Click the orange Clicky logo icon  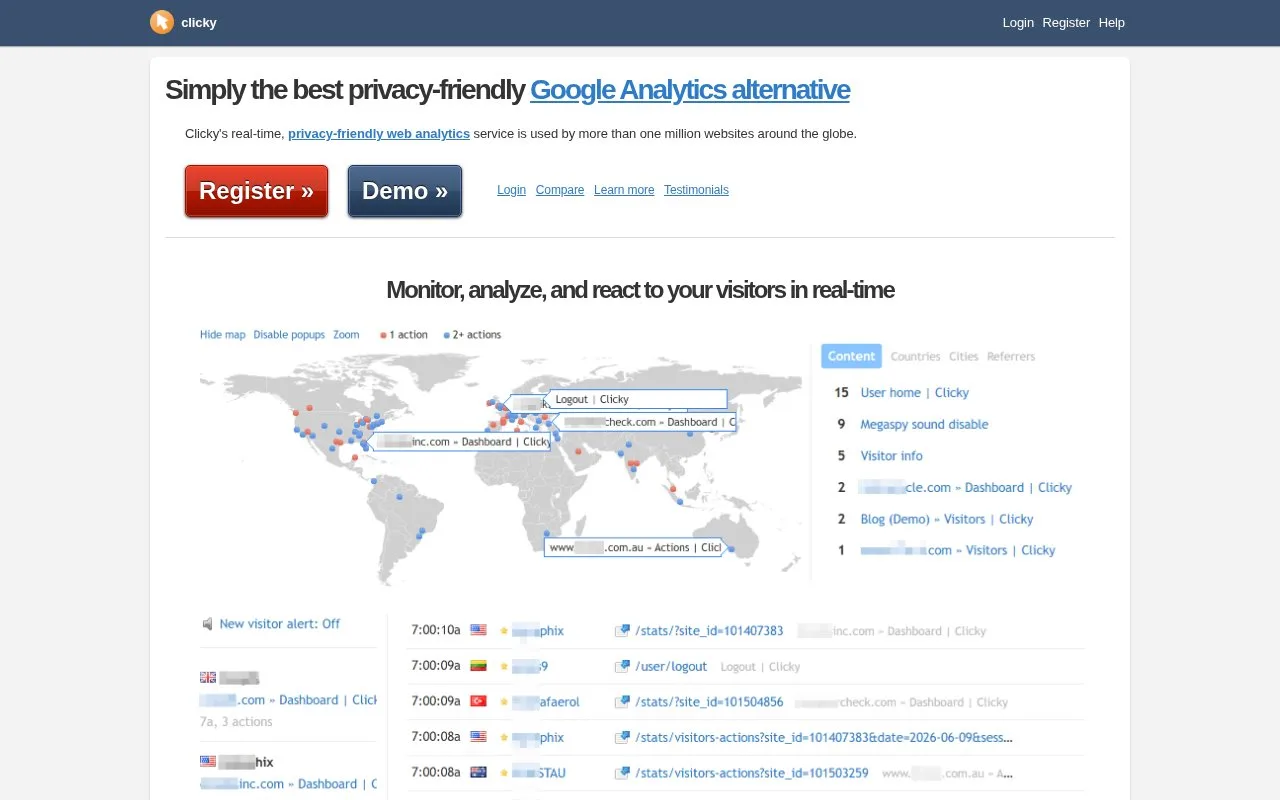tap(161, 22)
